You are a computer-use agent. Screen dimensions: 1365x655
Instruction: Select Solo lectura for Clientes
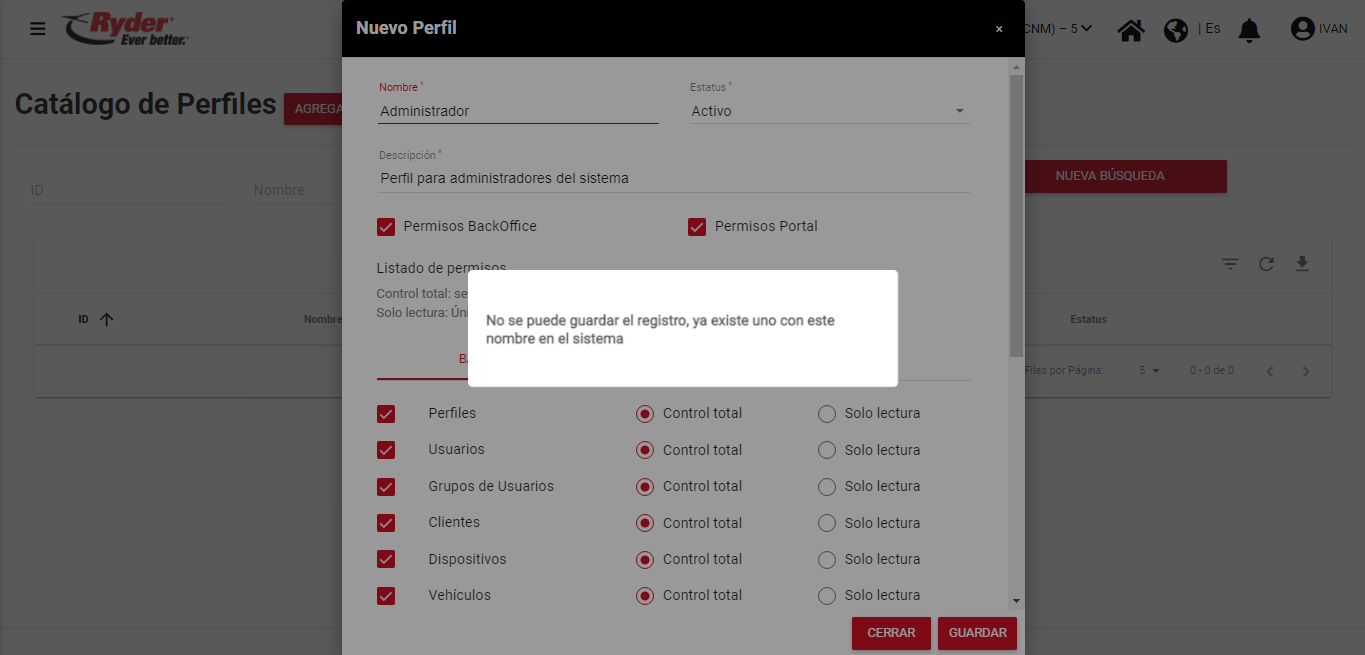(x=827, y=523)
